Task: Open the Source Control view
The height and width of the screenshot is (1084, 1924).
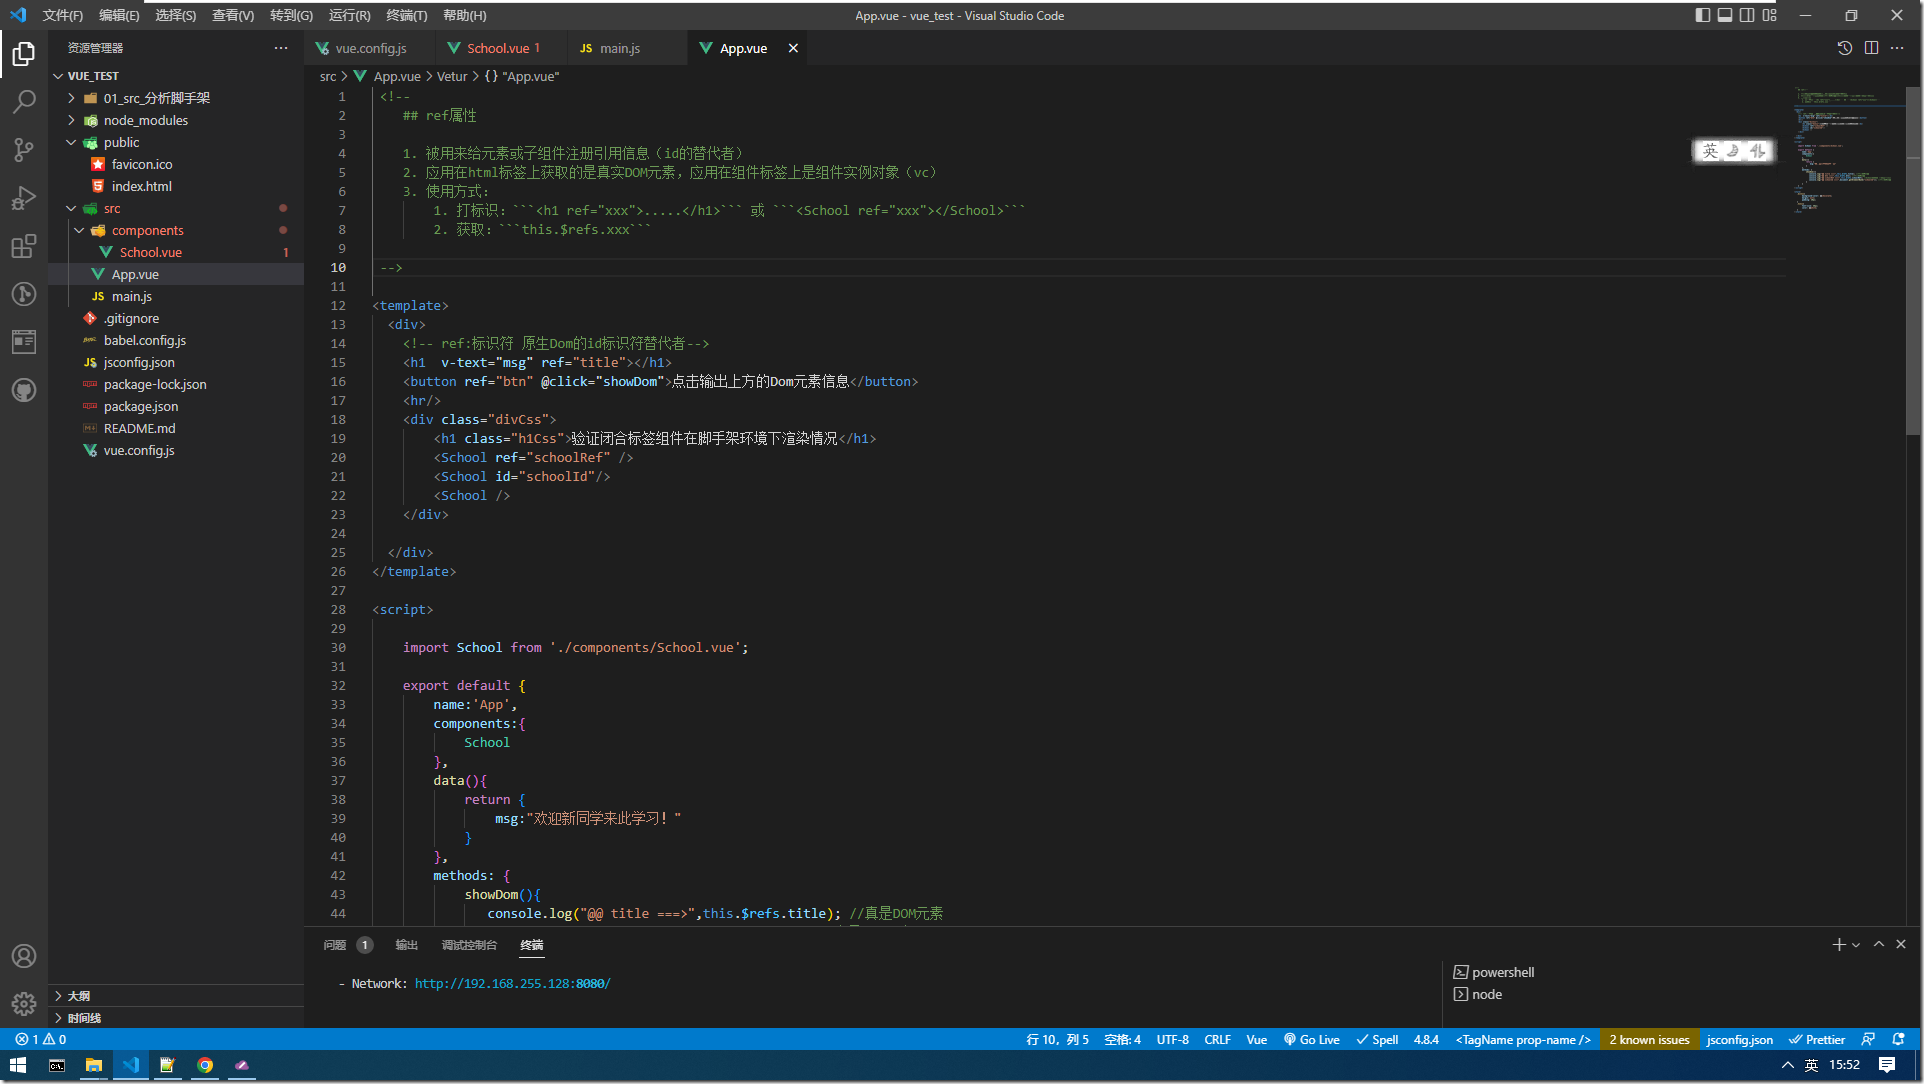Action: (24, 149)
